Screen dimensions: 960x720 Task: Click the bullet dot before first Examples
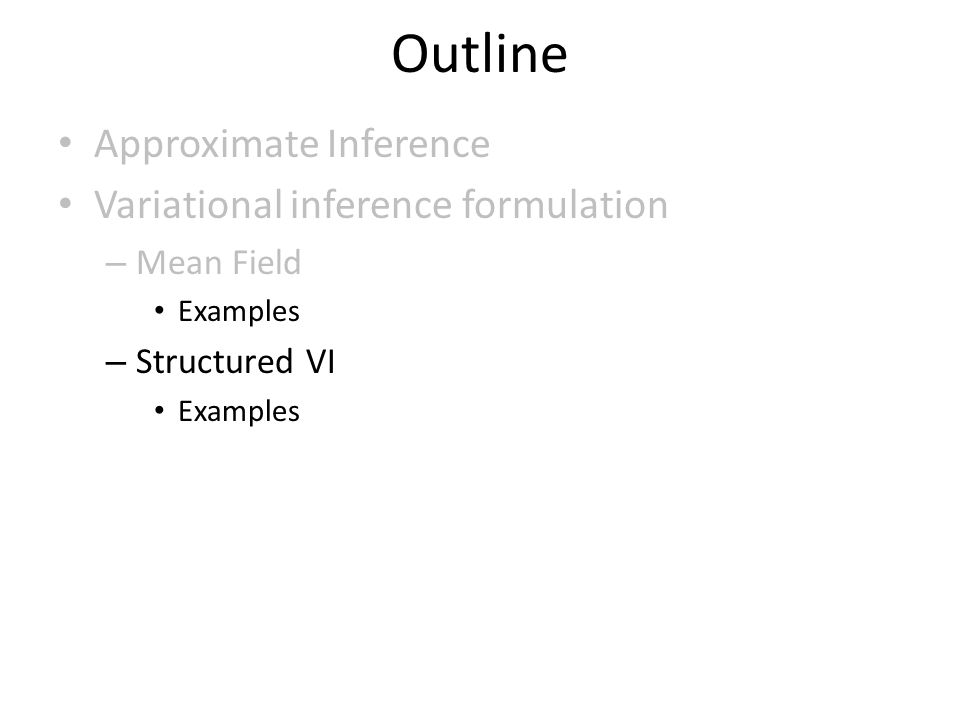click(159, 310)
